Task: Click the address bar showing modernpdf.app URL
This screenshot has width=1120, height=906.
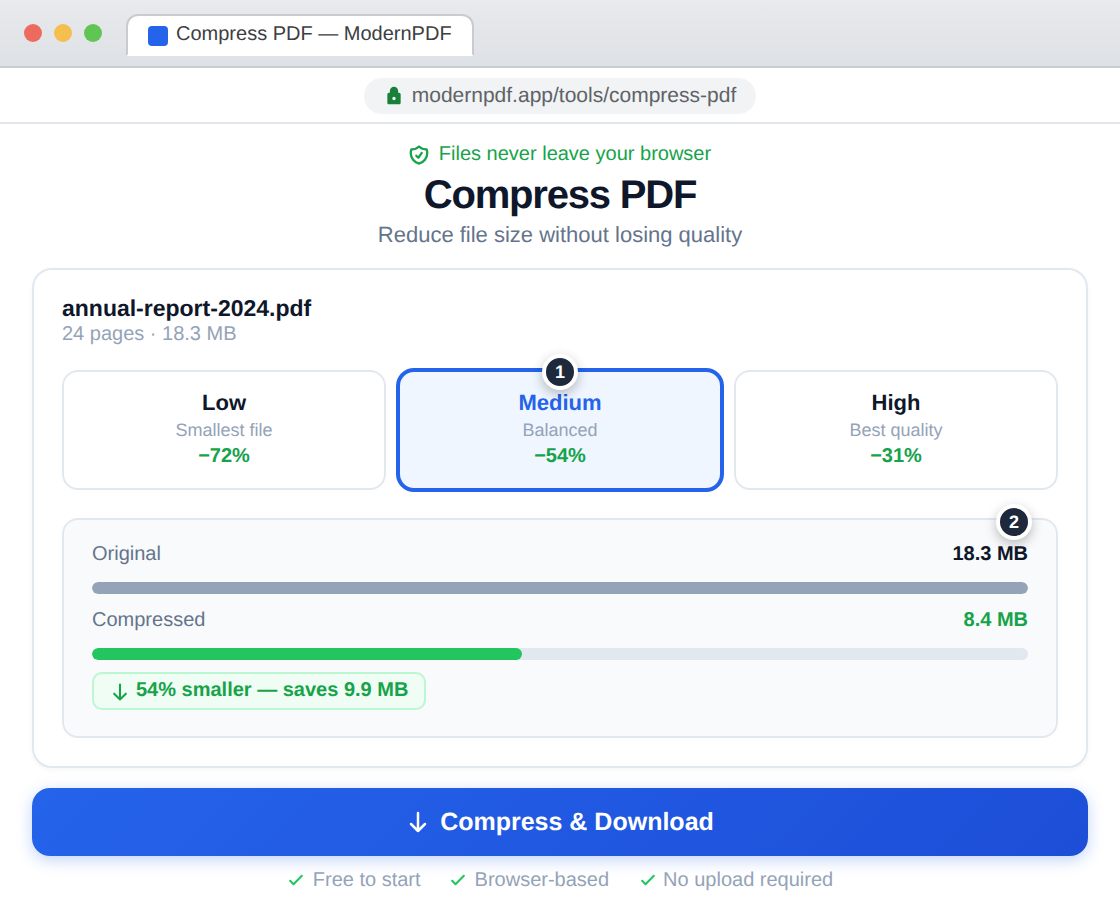Action: pos(560,95)
